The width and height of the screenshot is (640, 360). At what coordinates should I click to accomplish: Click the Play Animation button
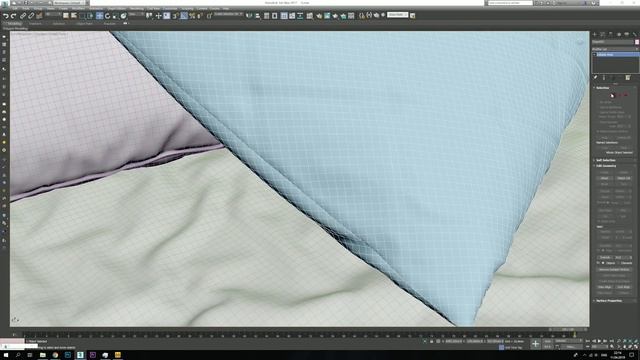point(599,341)
